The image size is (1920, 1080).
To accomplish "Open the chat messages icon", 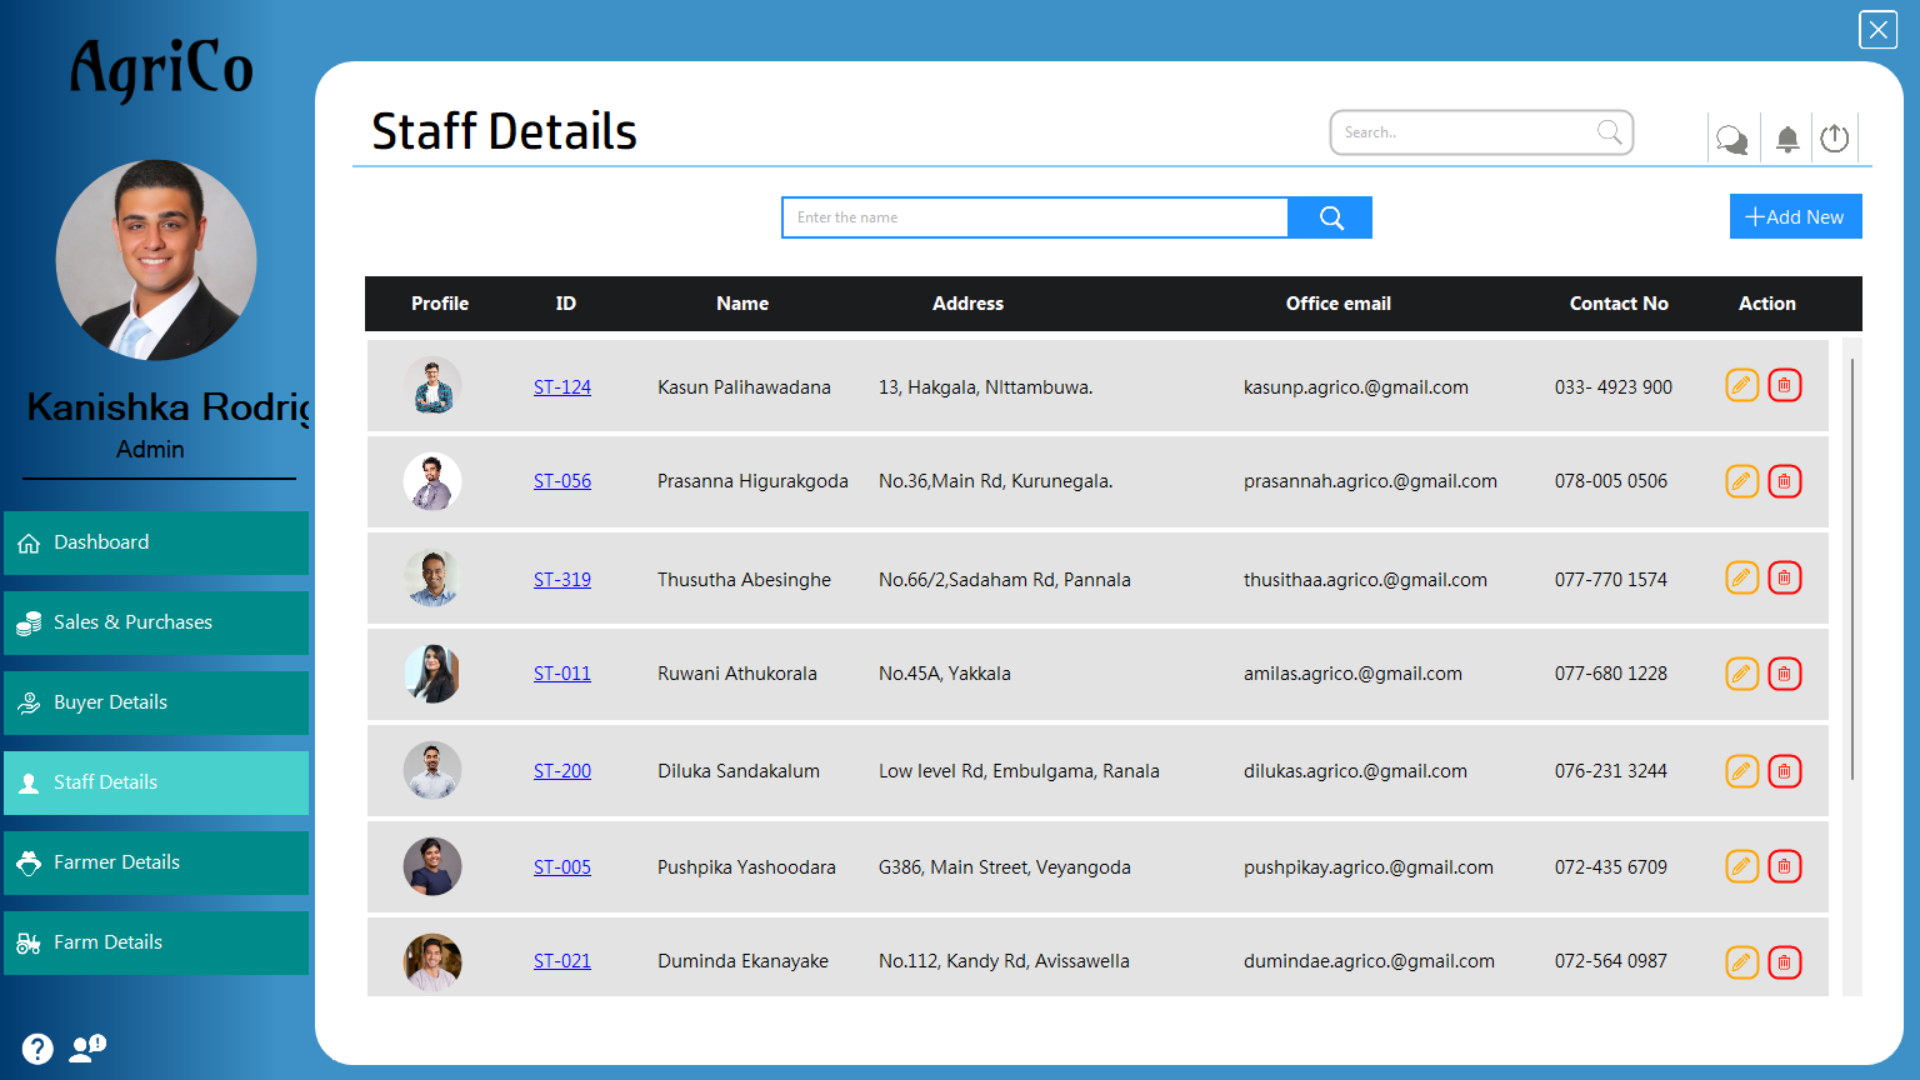I will (x=1733, y=139).
